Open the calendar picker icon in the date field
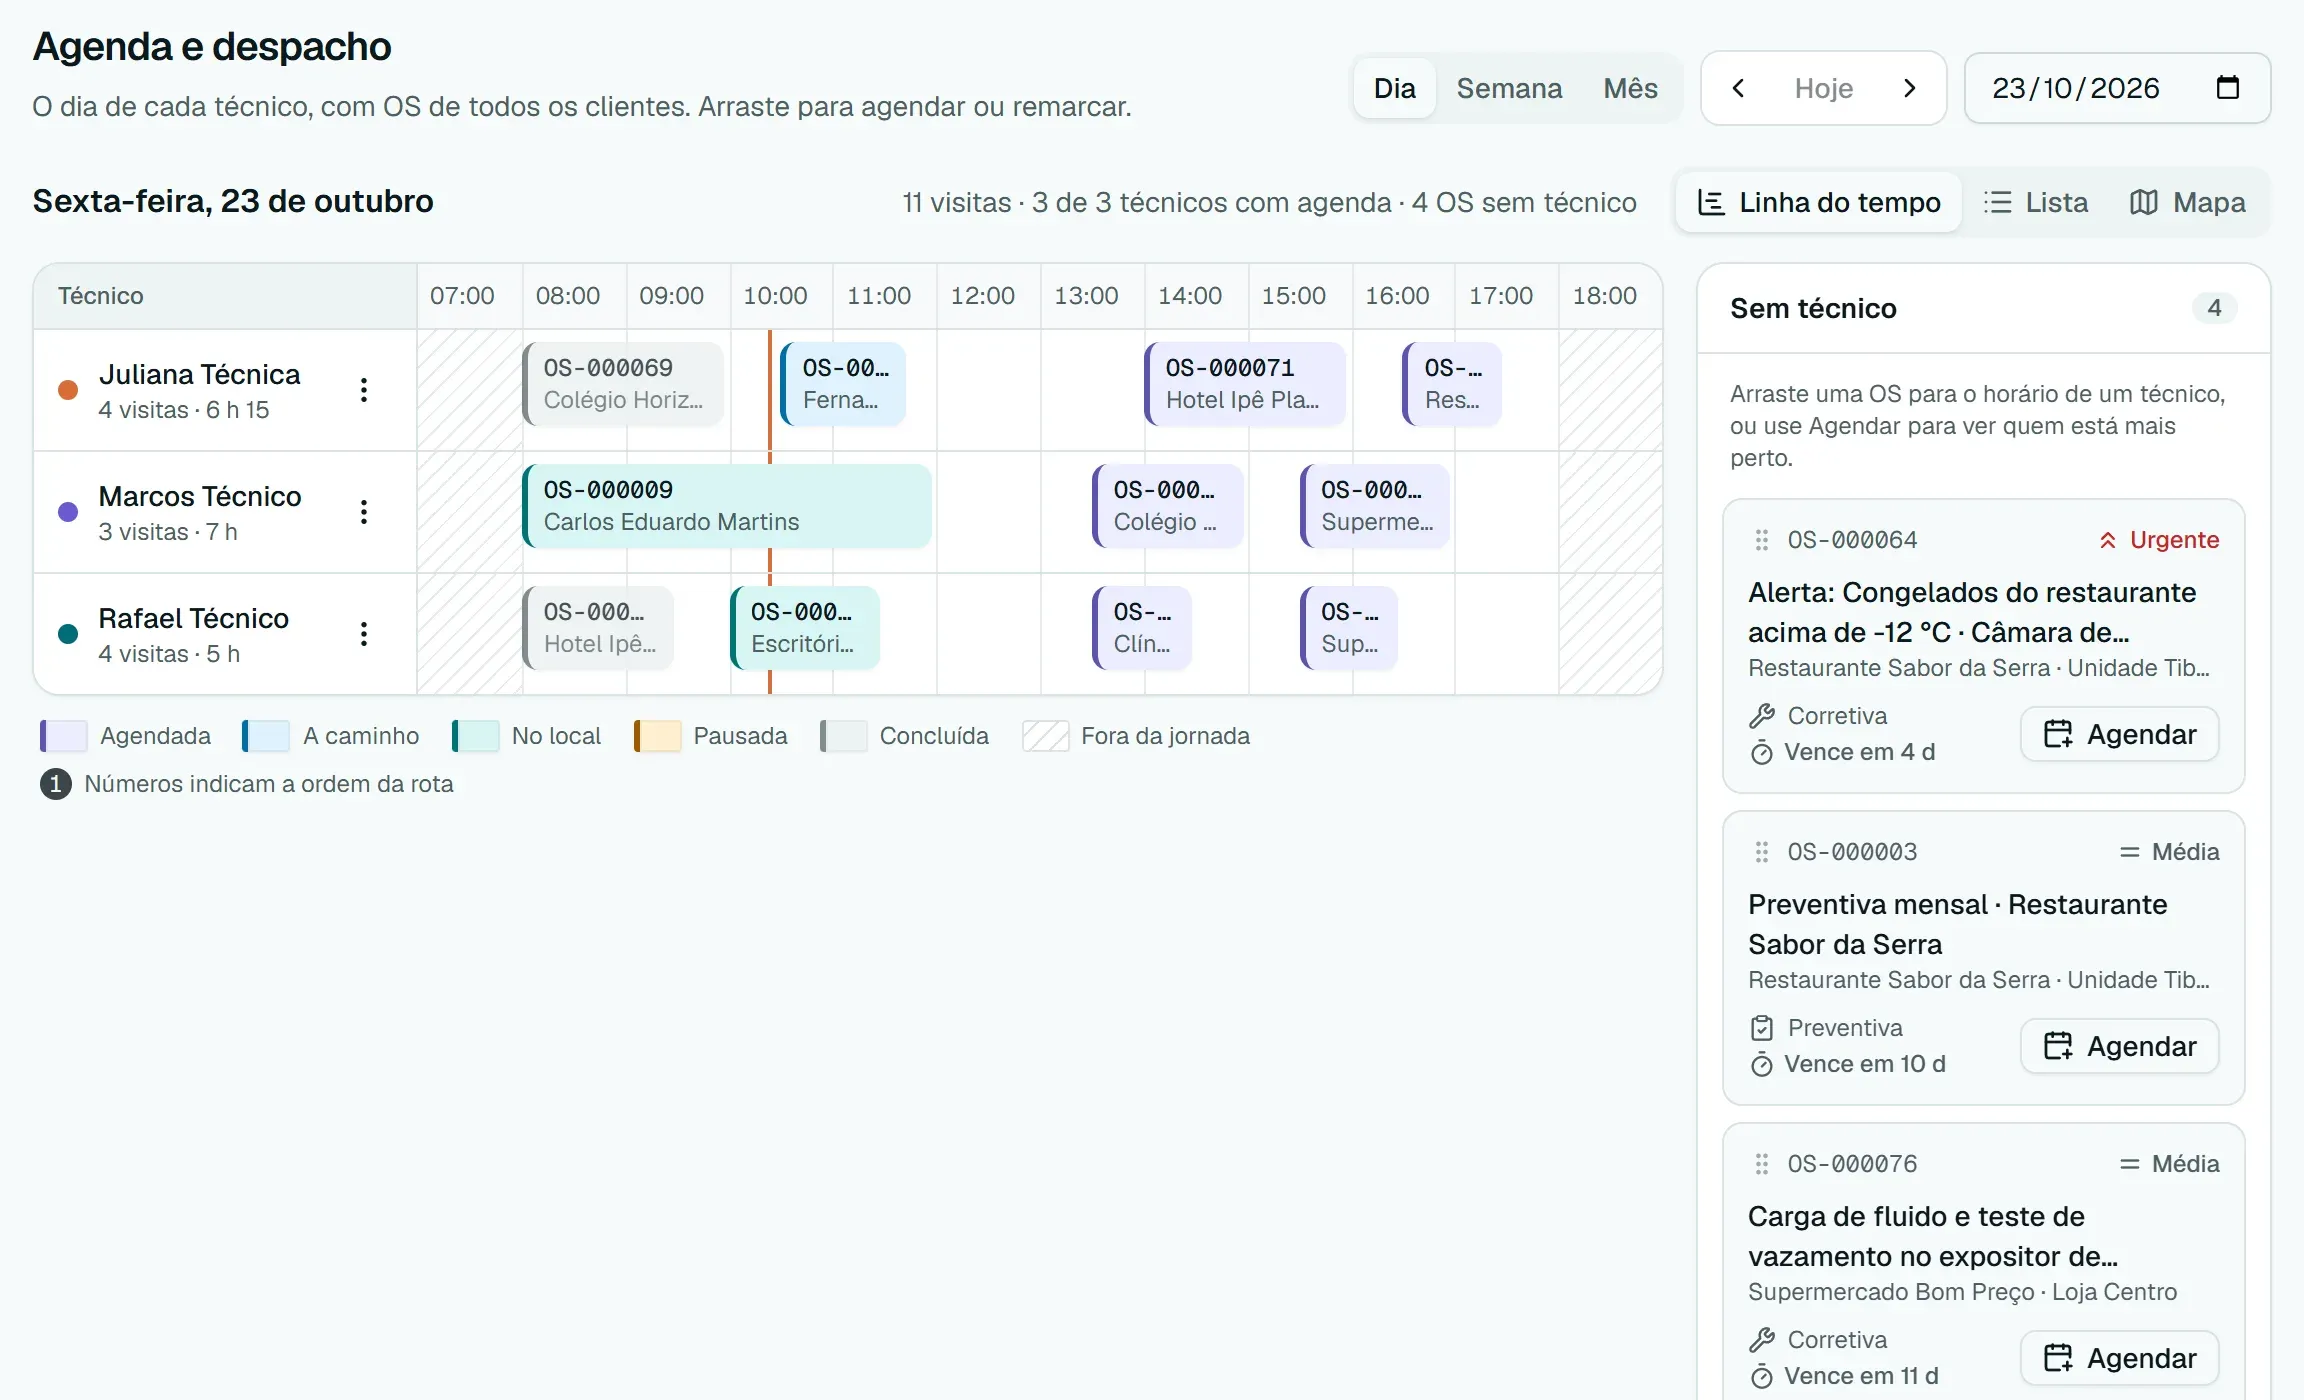 [2228, 87]
